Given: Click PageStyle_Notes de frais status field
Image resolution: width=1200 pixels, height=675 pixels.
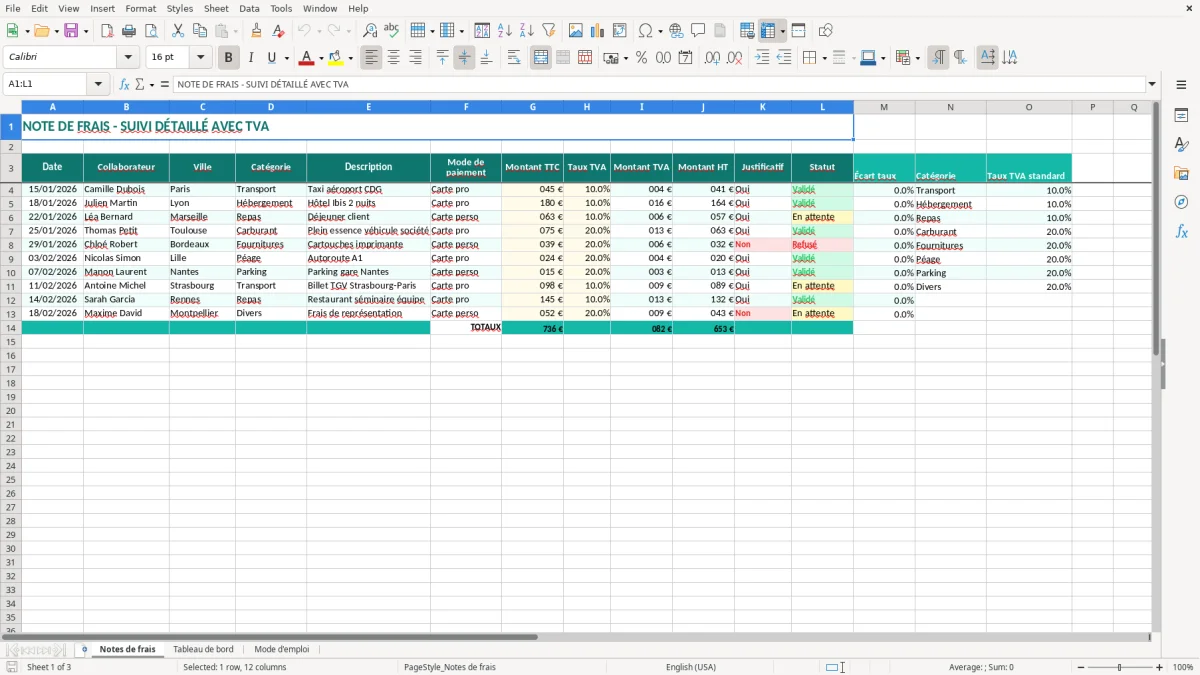Looking at the screenshot, I should [x=449, y=667].
